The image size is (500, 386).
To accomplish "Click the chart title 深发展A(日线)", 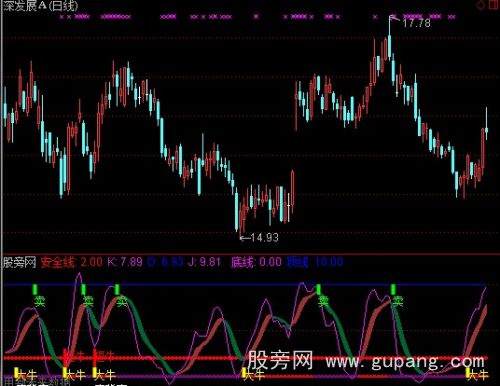I will tap(41, 6).
